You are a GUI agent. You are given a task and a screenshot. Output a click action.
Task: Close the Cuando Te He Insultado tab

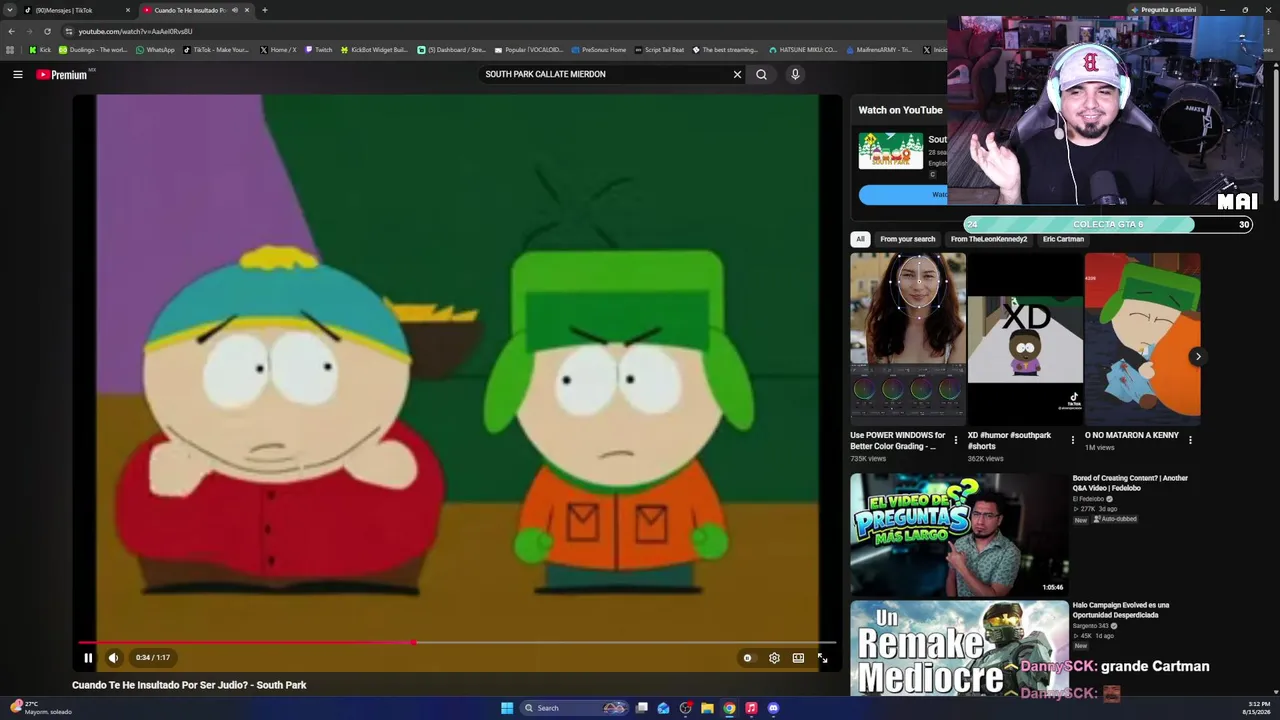247,10
